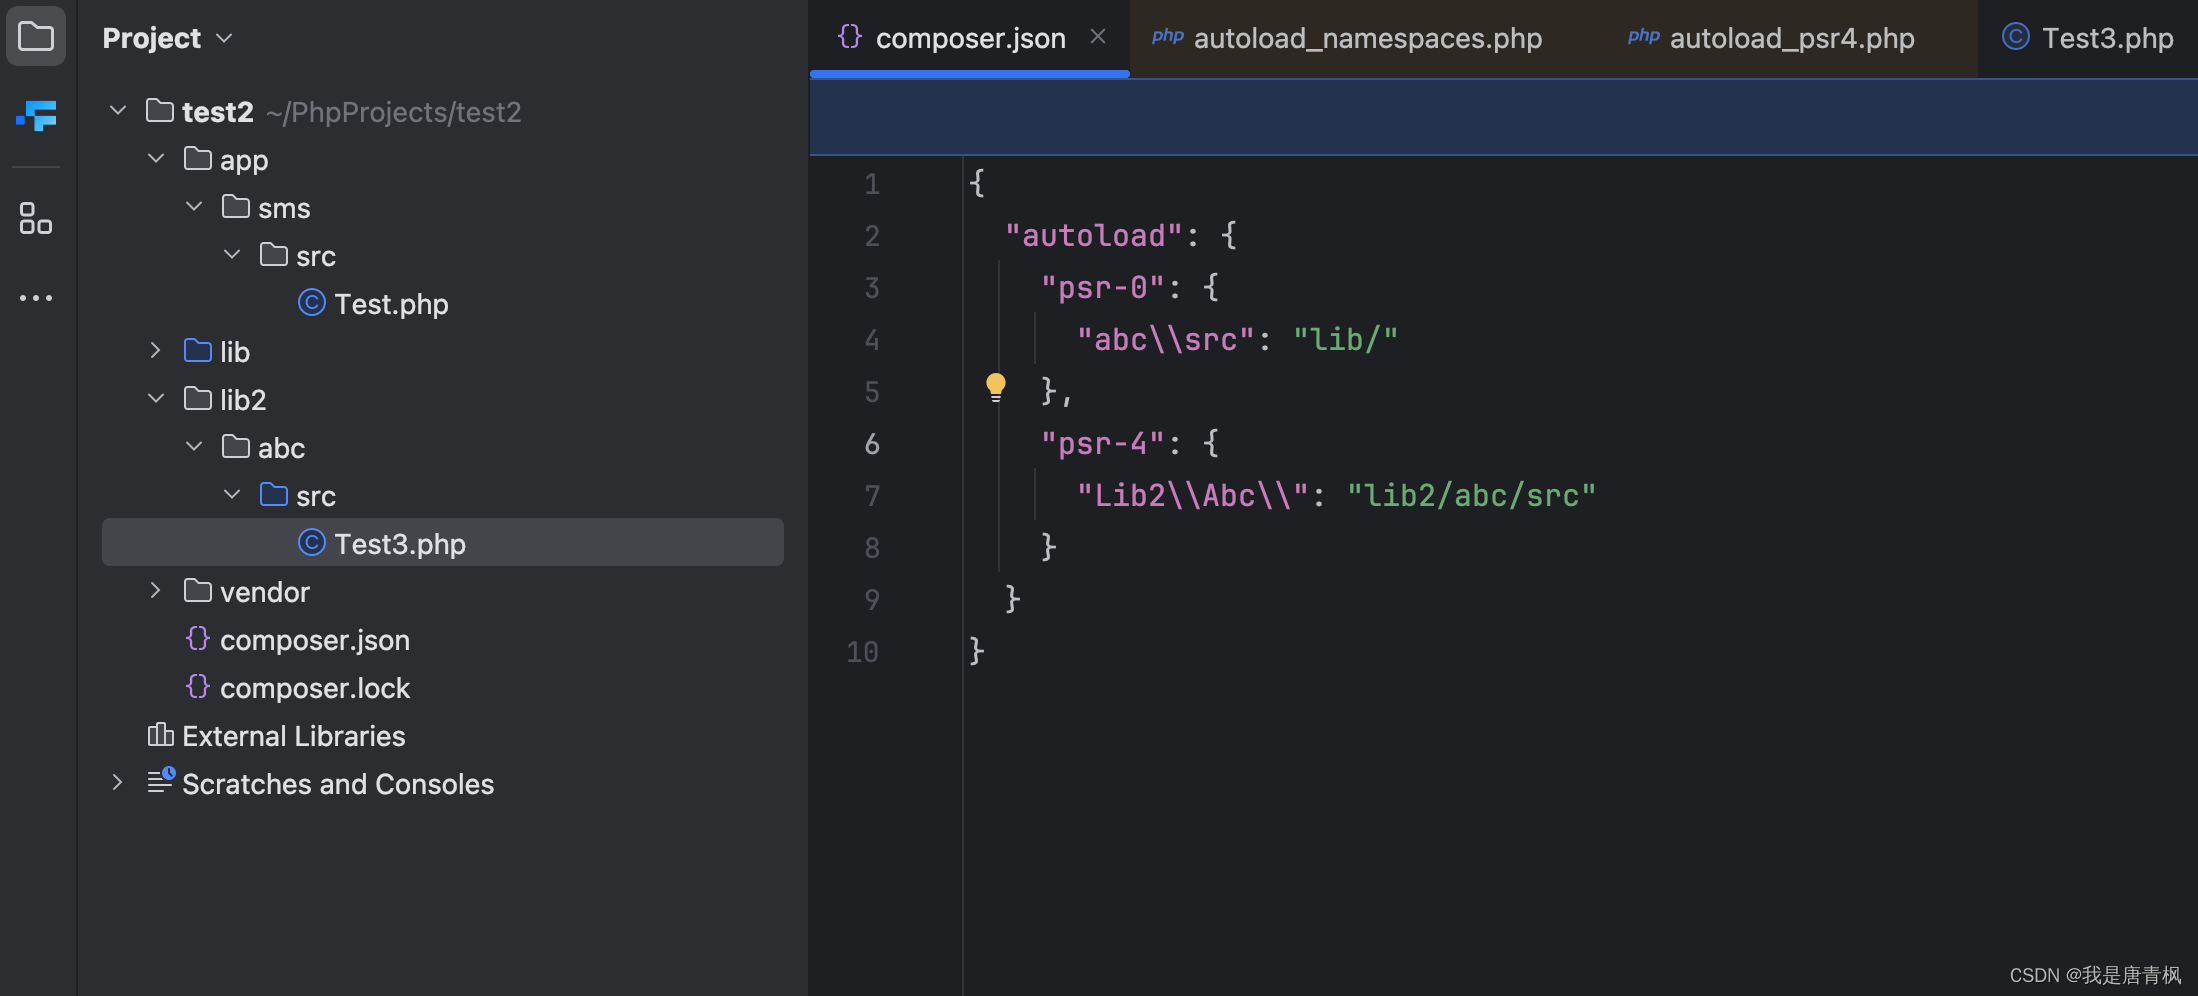Select External Libraries node
This screenshot has height=996, width=2198.
[x=294, y=736]
